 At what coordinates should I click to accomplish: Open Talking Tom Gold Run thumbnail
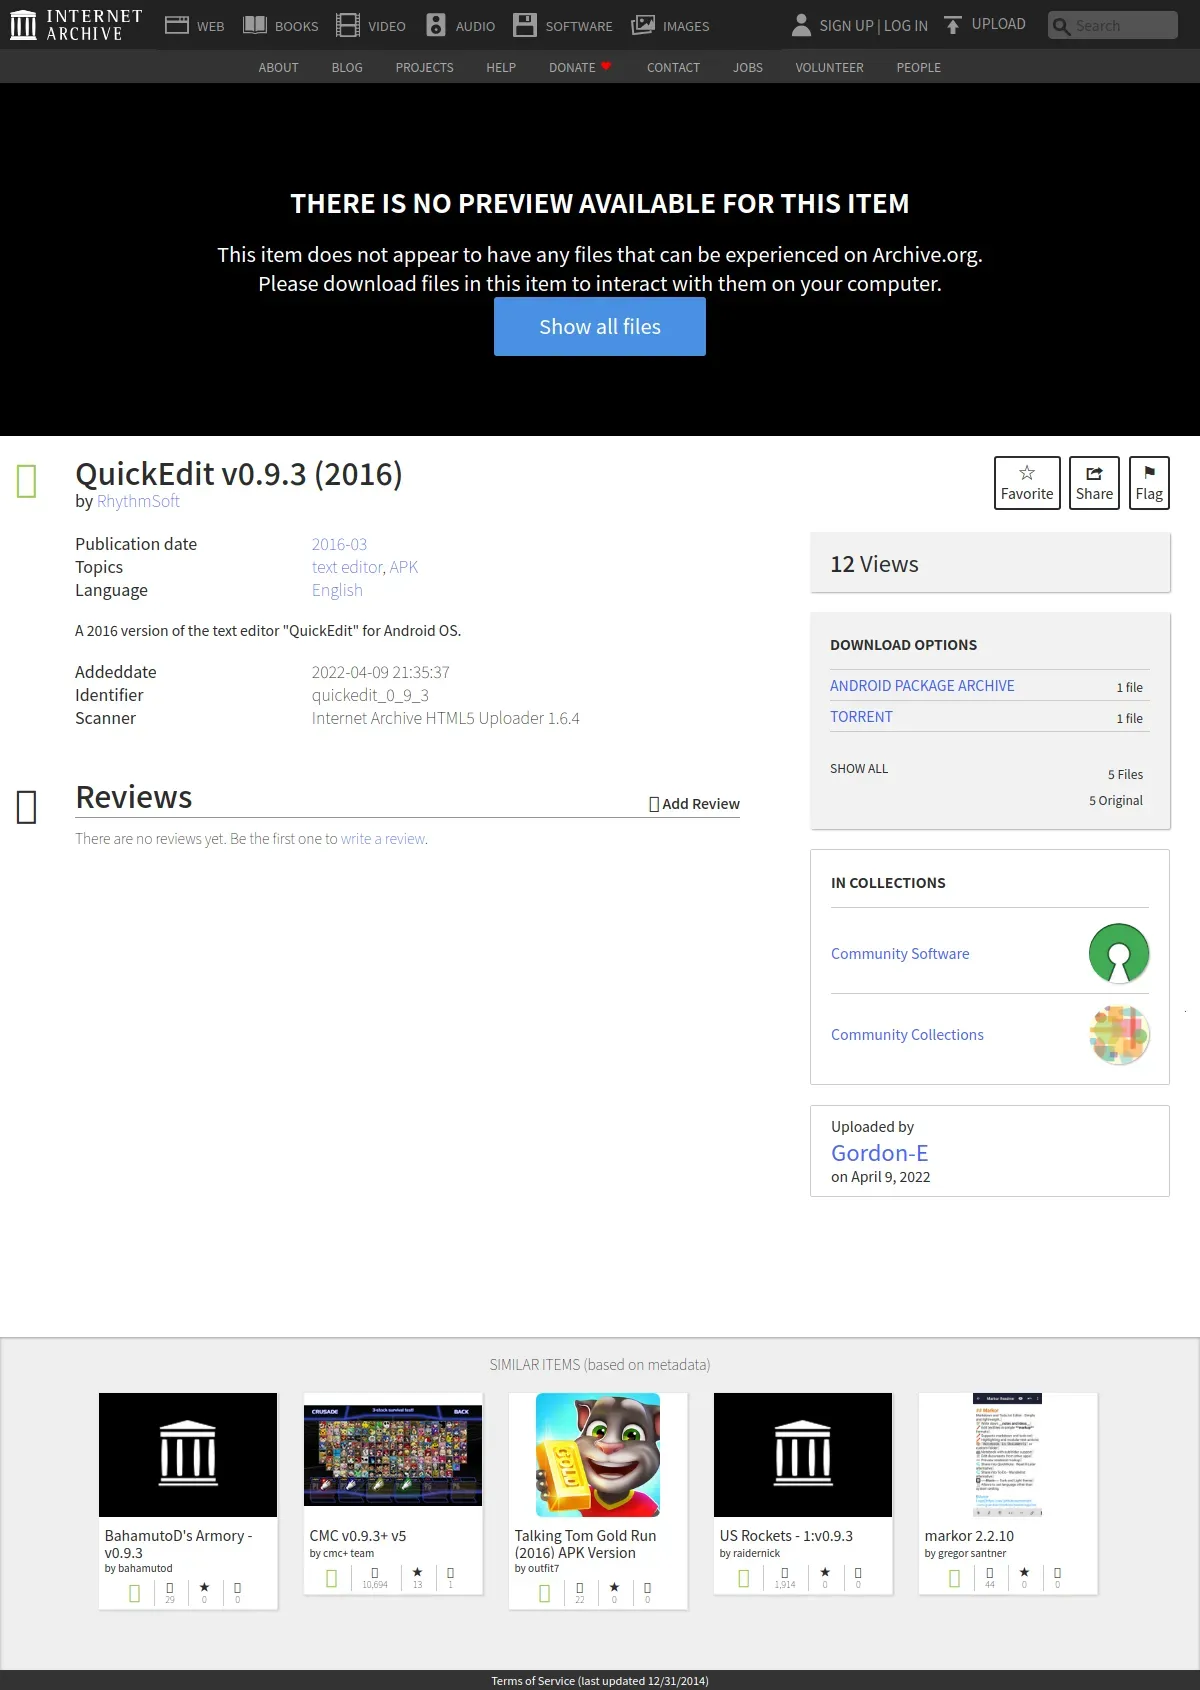pyautogui.click(x=598, y=1455)
